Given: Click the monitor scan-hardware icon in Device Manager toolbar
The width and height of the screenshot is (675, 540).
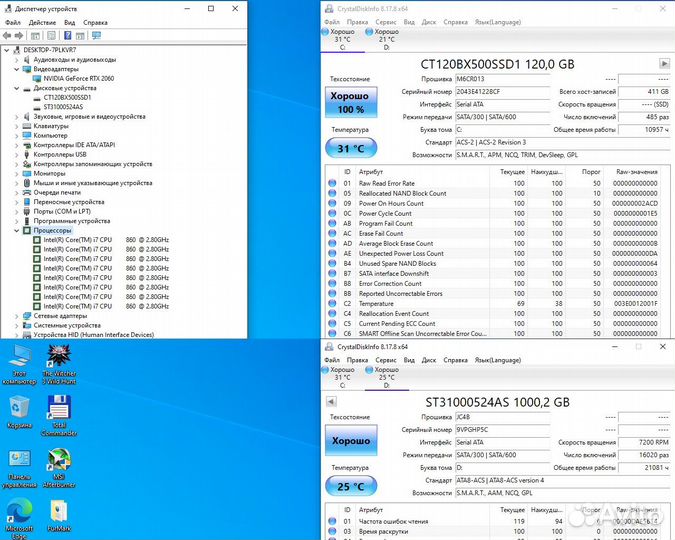Looking at the screenshot, I should tap(96, 36).
